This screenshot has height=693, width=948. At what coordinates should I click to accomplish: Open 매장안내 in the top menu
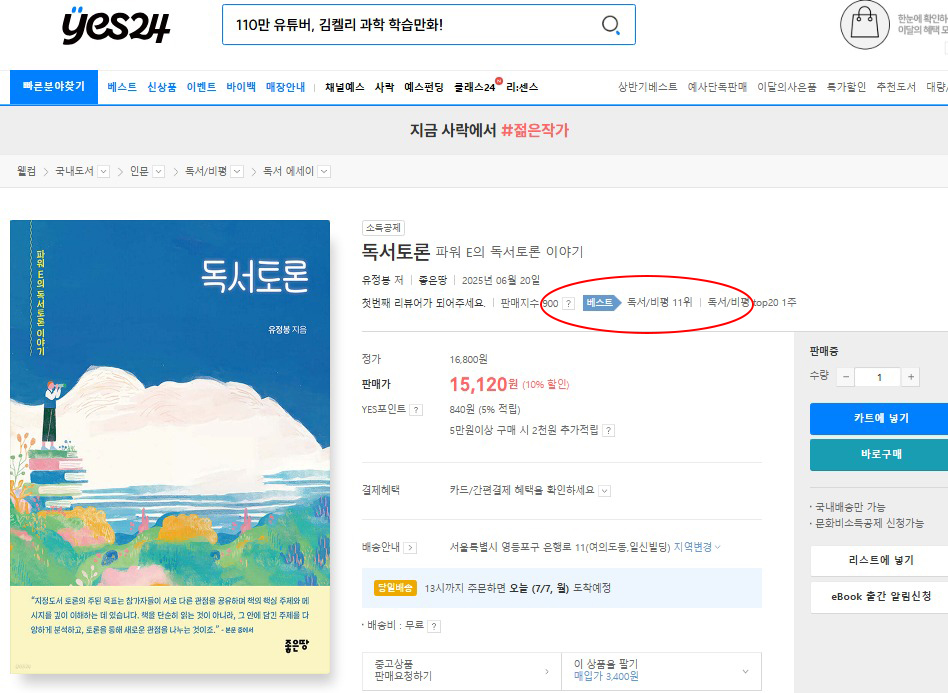click(x=285, y=87)
